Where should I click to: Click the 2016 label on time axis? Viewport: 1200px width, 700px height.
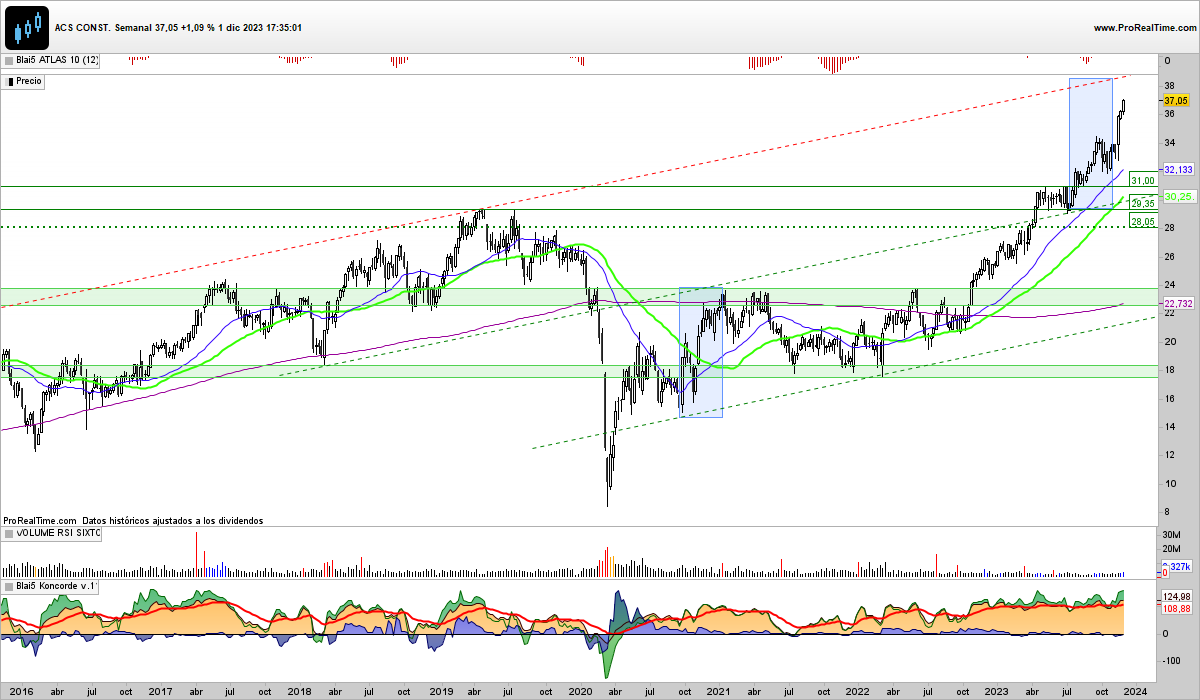pyautogui.click(x=19, y=691)
